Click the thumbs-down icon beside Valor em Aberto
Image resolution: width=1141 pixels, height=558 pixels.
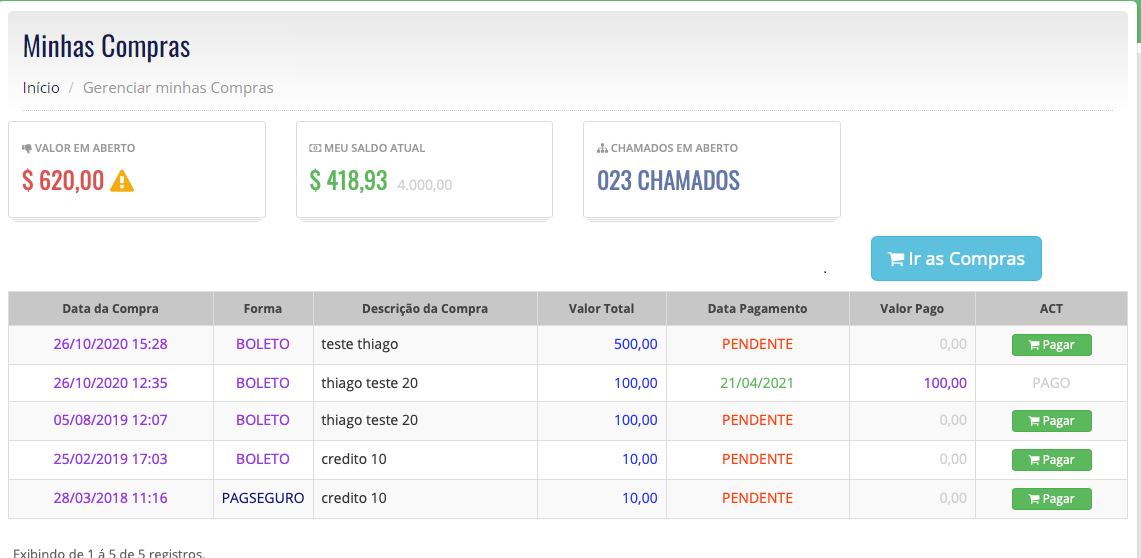point(27,148)
